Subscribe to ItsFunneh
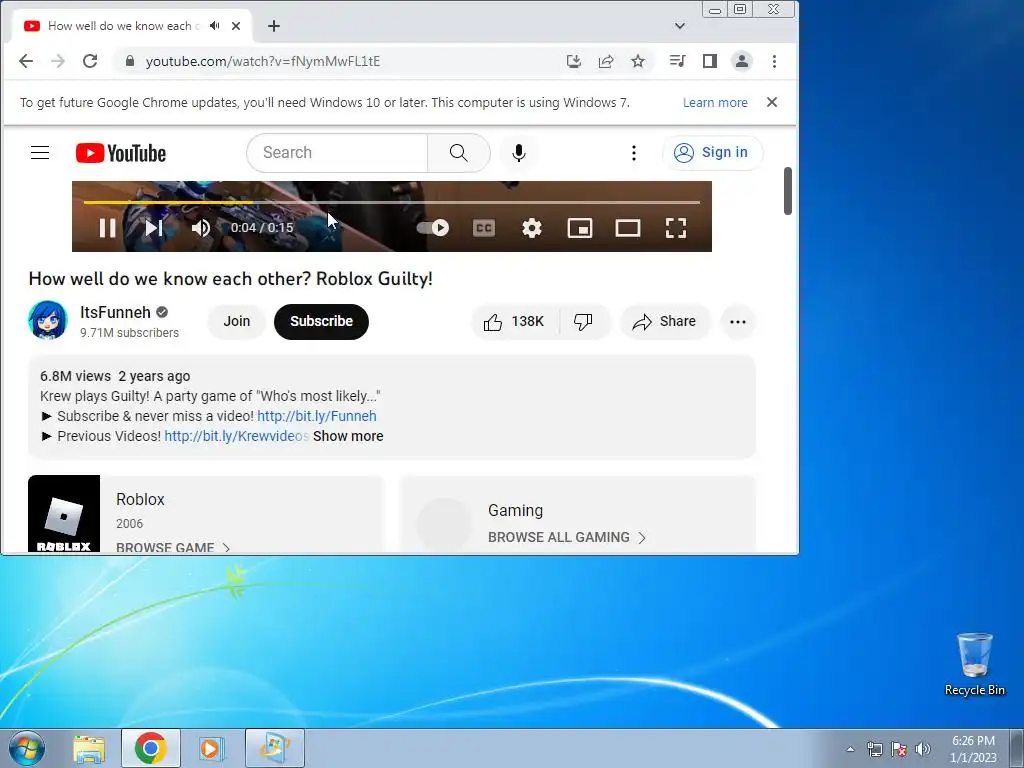 click(321, 321)
